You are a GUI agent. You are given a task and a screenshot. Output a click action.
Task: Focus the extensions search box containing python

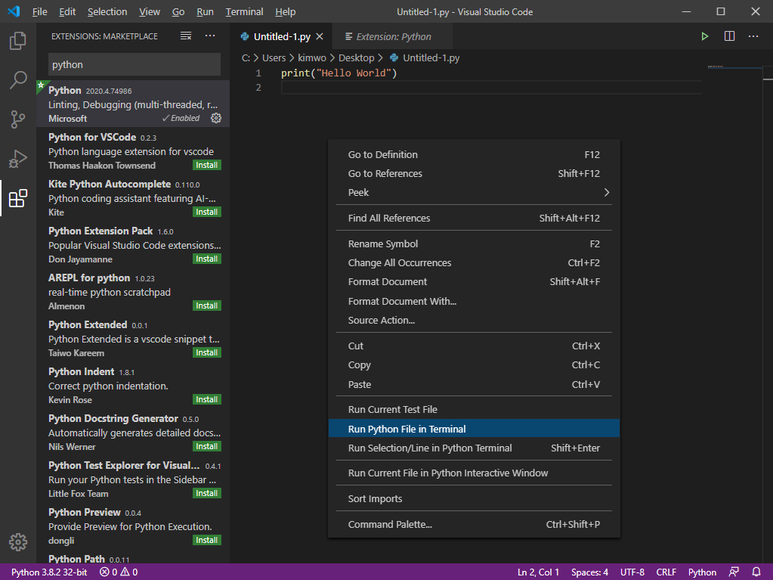point(134,65)
